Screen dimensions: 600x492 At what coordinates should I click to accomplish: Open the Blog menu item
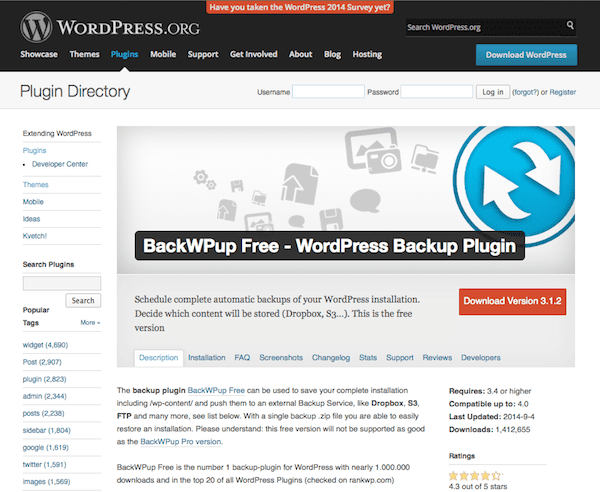click(333, 54)
